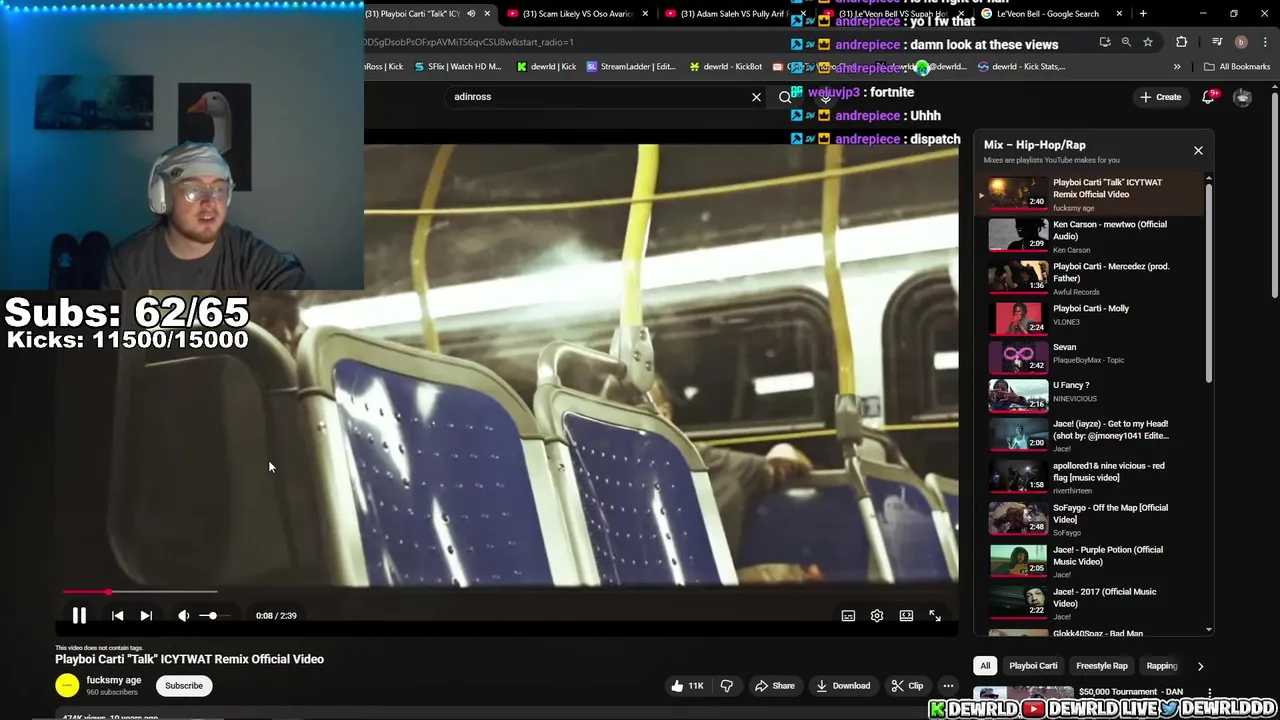
Task: Open YouTube notifications bell
Action: click(1208, 97)
